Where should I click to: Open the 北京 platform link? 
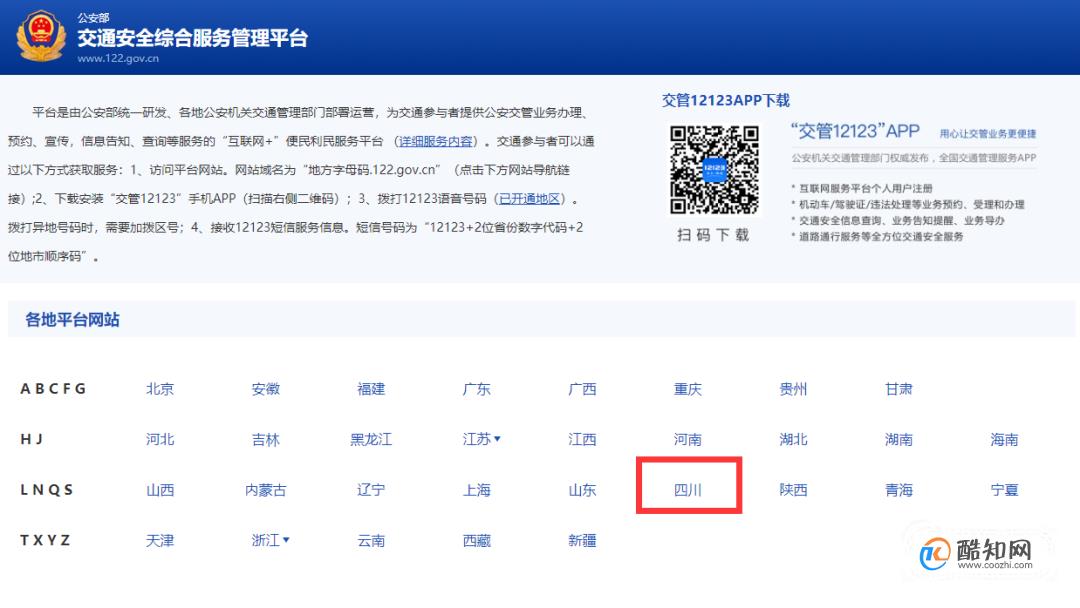click(160, 389)
